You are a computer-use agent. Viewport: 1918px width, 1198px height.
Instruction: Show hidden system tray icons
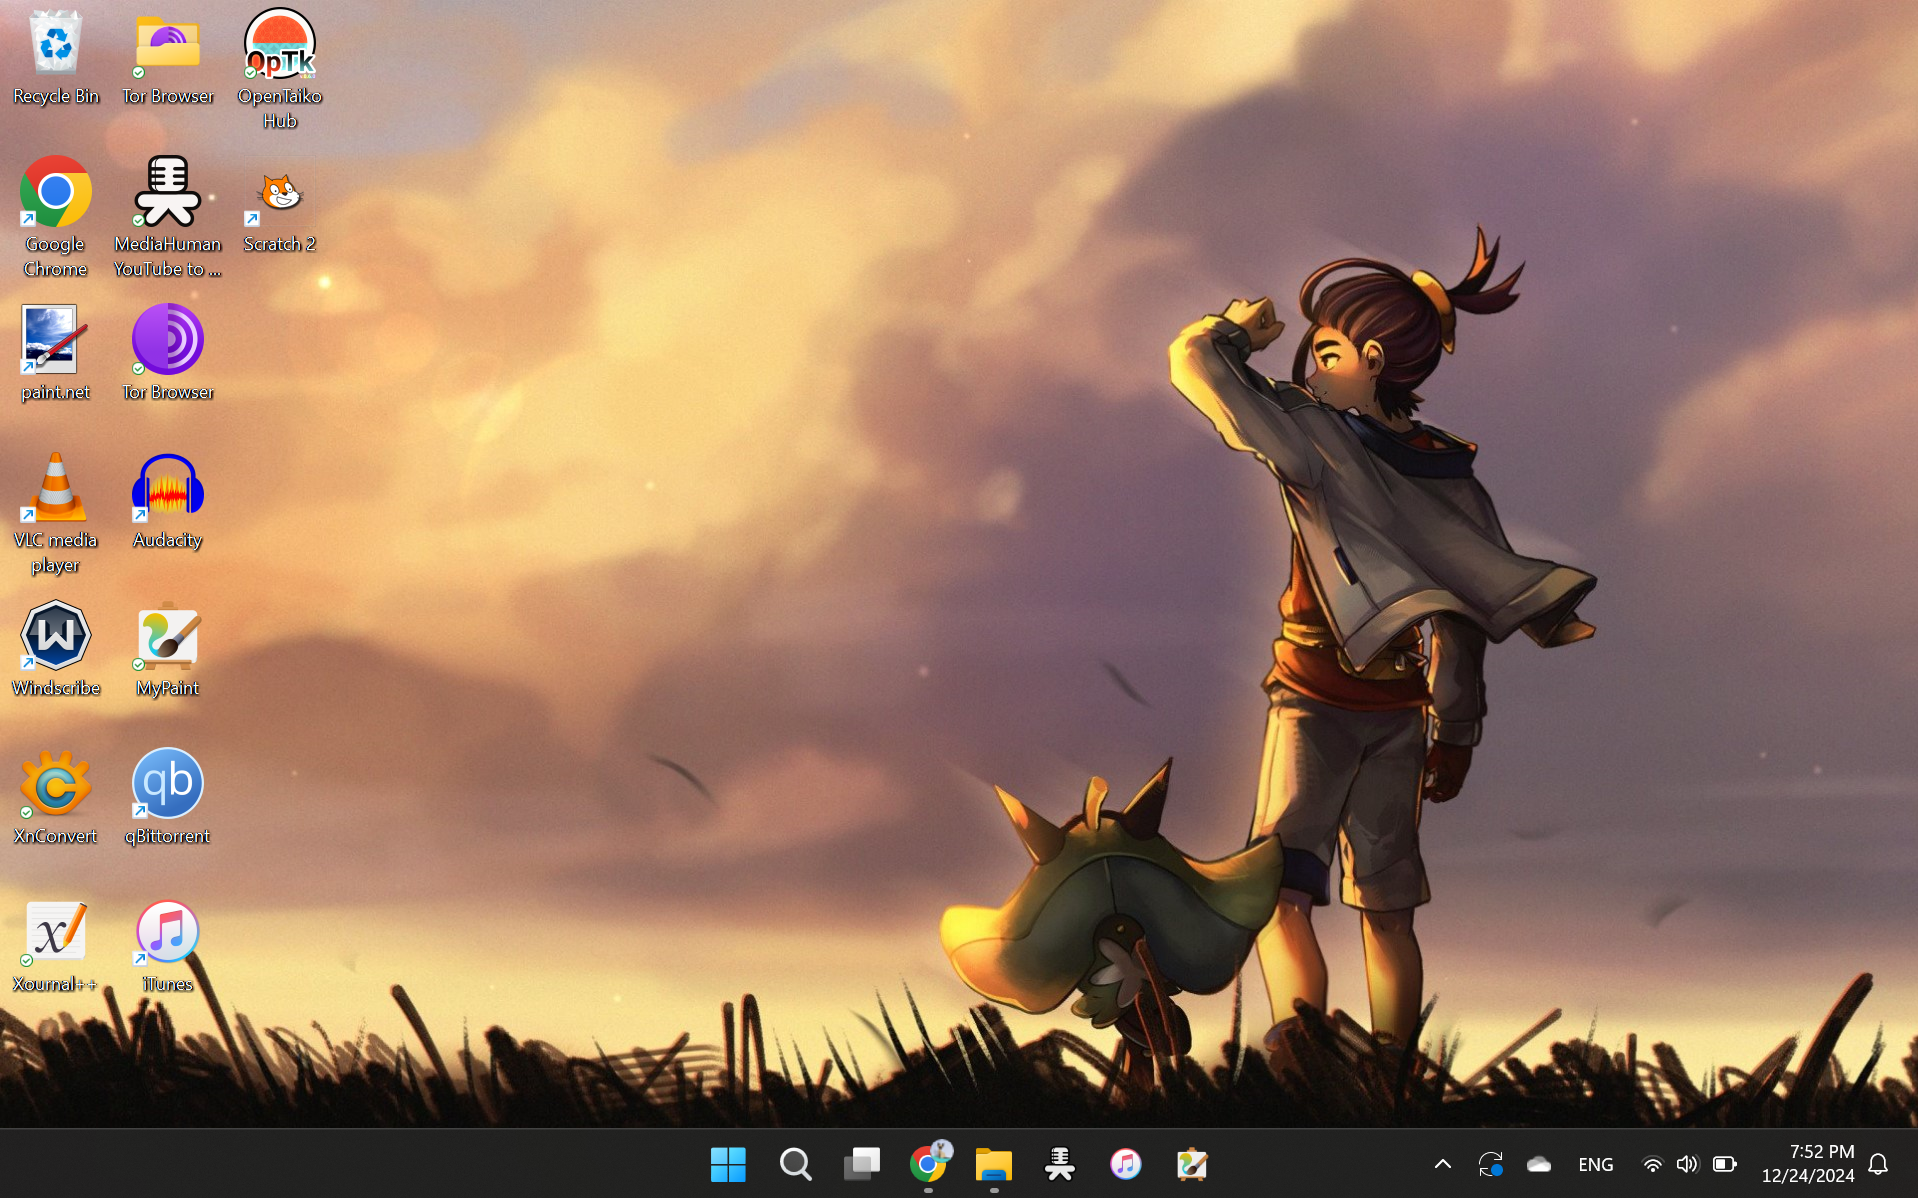[1442, 1164]
